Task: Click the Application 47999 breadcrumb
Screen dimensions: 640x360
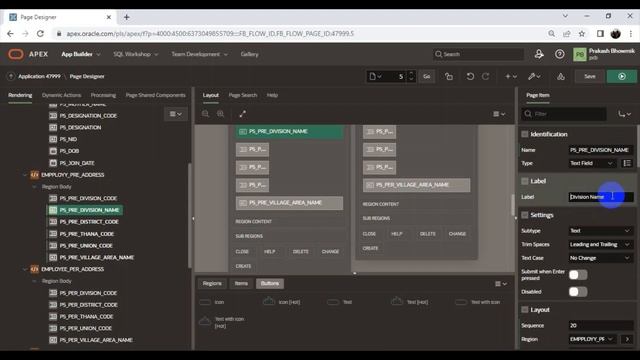Action: coord(39,76)
